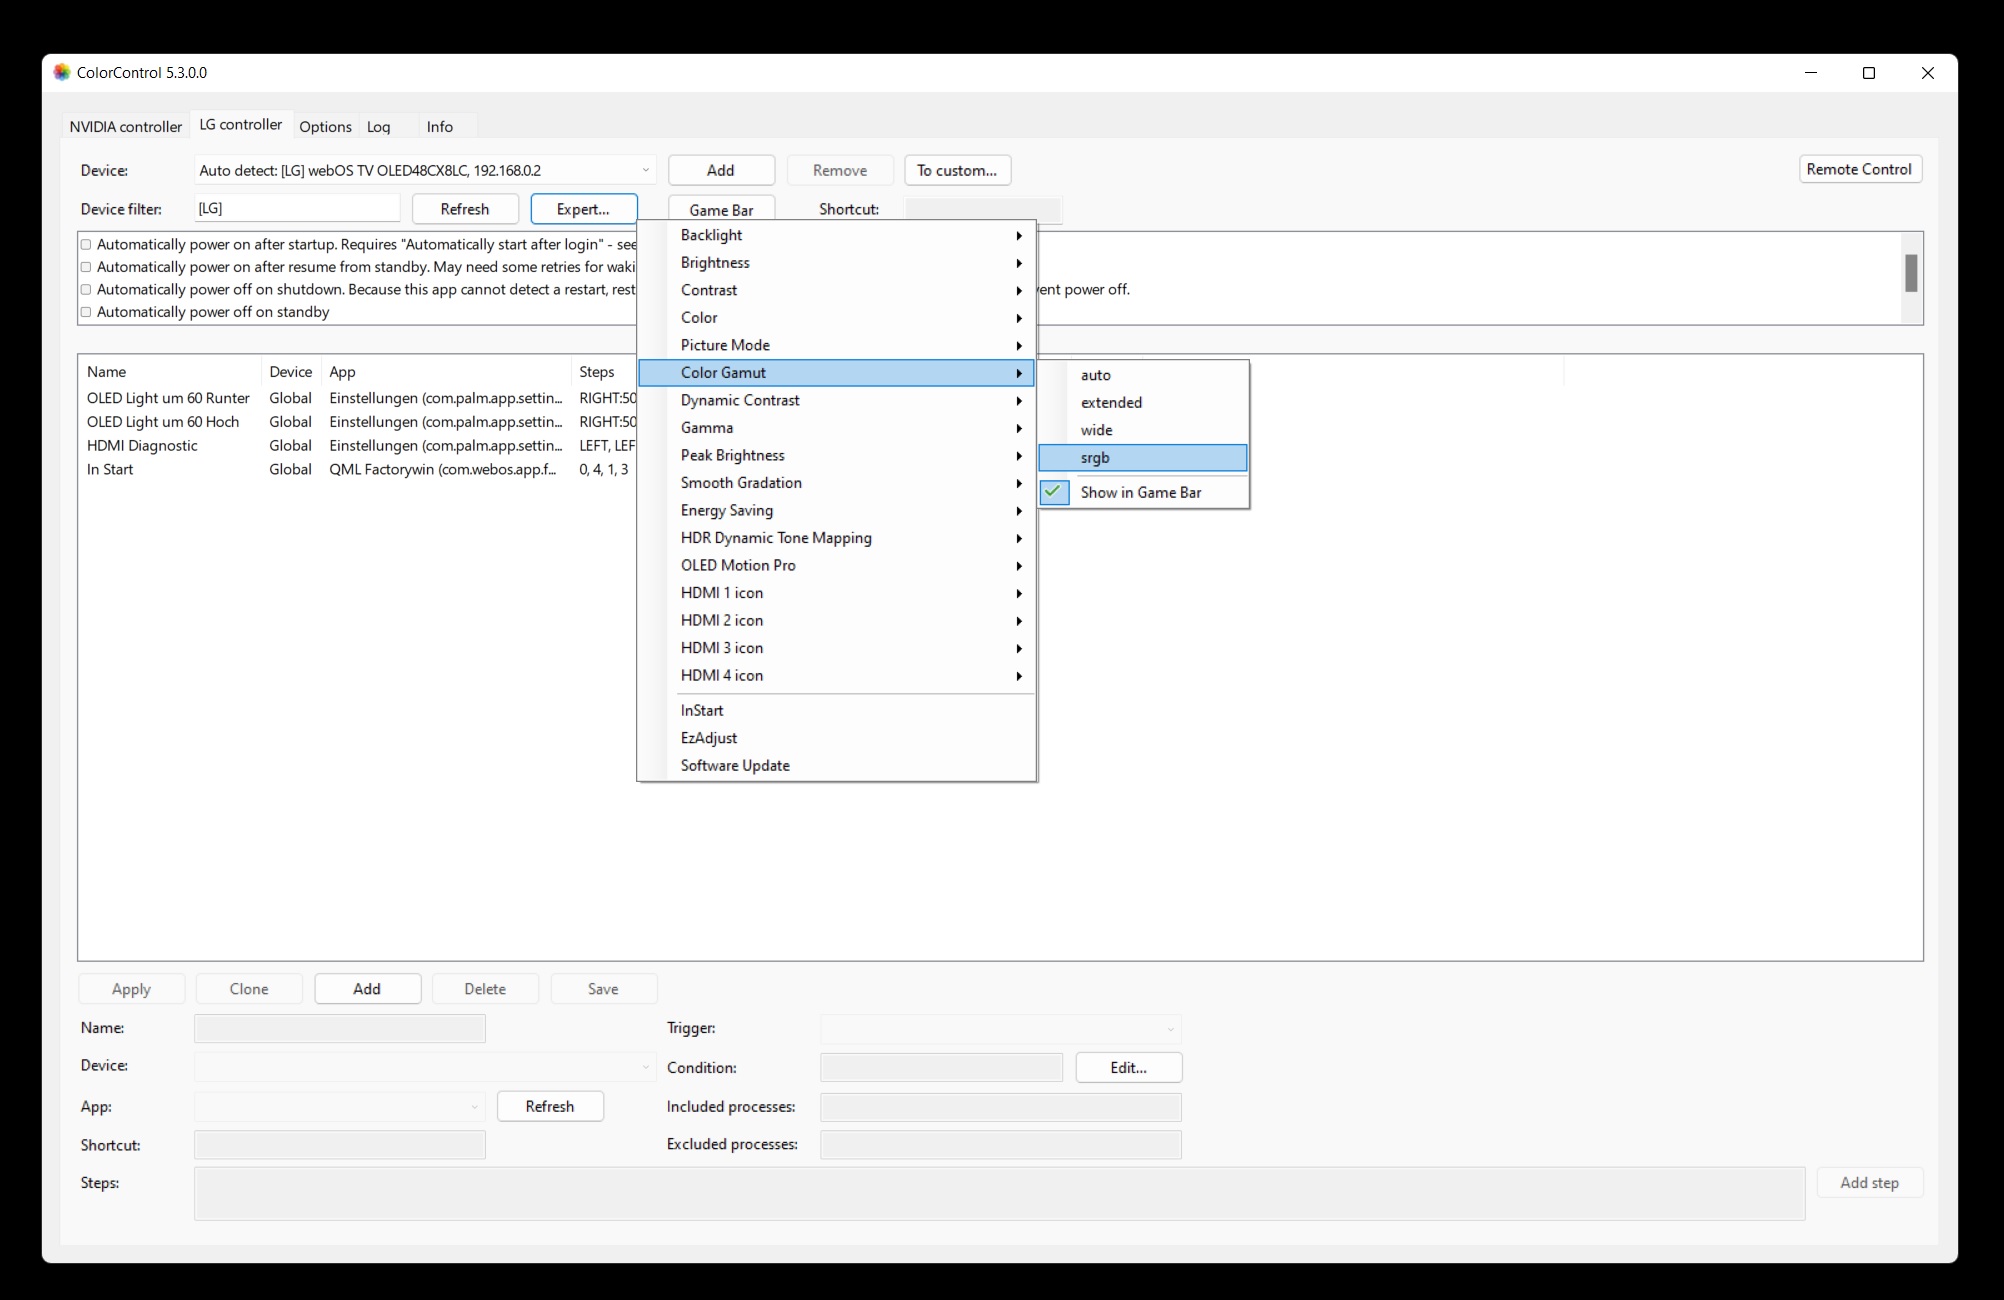Enable automatic power on after startup
Image resolution: width=2004 pixels, height=1300 pixels.
(x=86, y=245)
